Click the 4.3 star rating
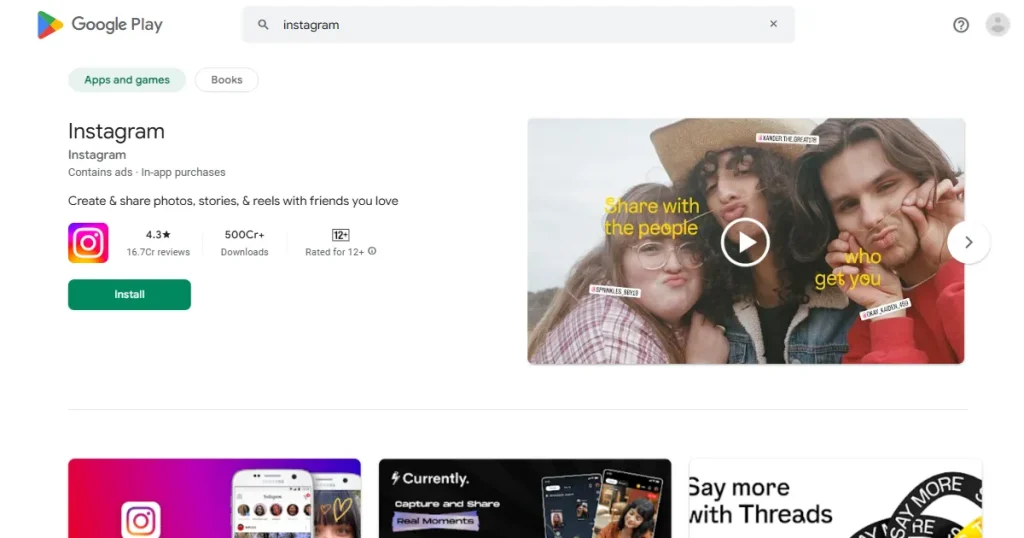 click(x=158, y=234)
